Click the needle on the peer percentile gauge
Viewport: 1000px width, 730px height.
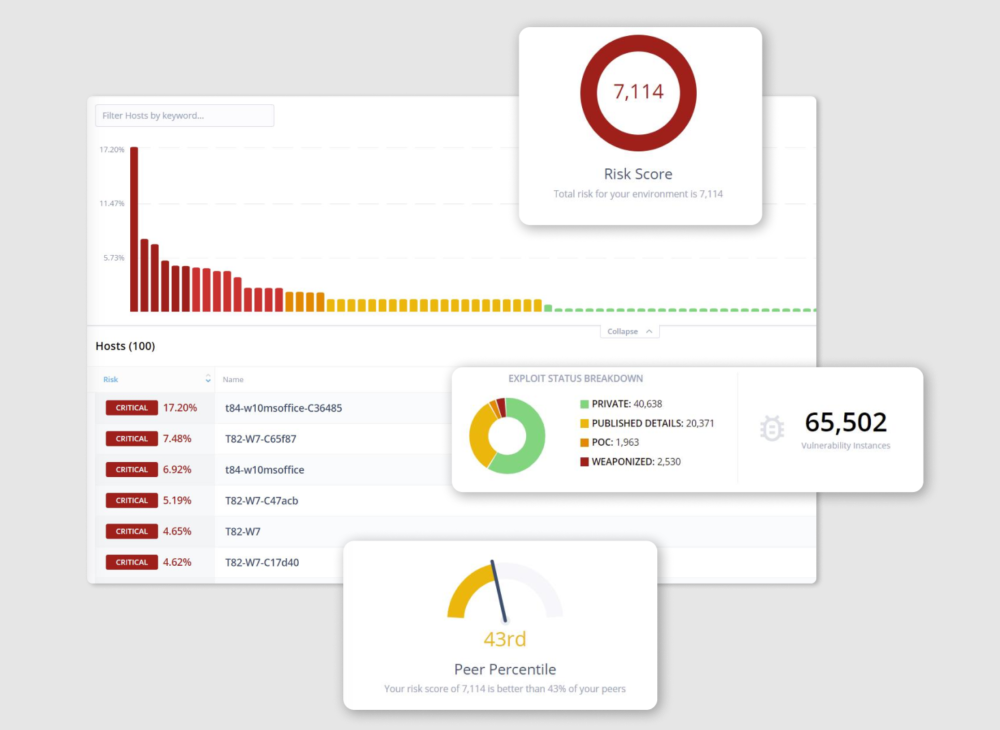click(x=499, y=592)
